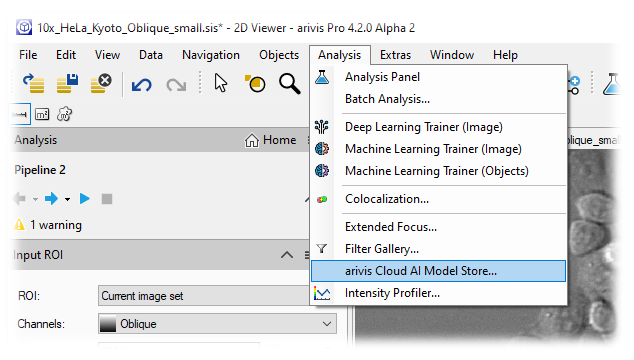
Task: Click the m² measurement icon
Action: (42, 115)
